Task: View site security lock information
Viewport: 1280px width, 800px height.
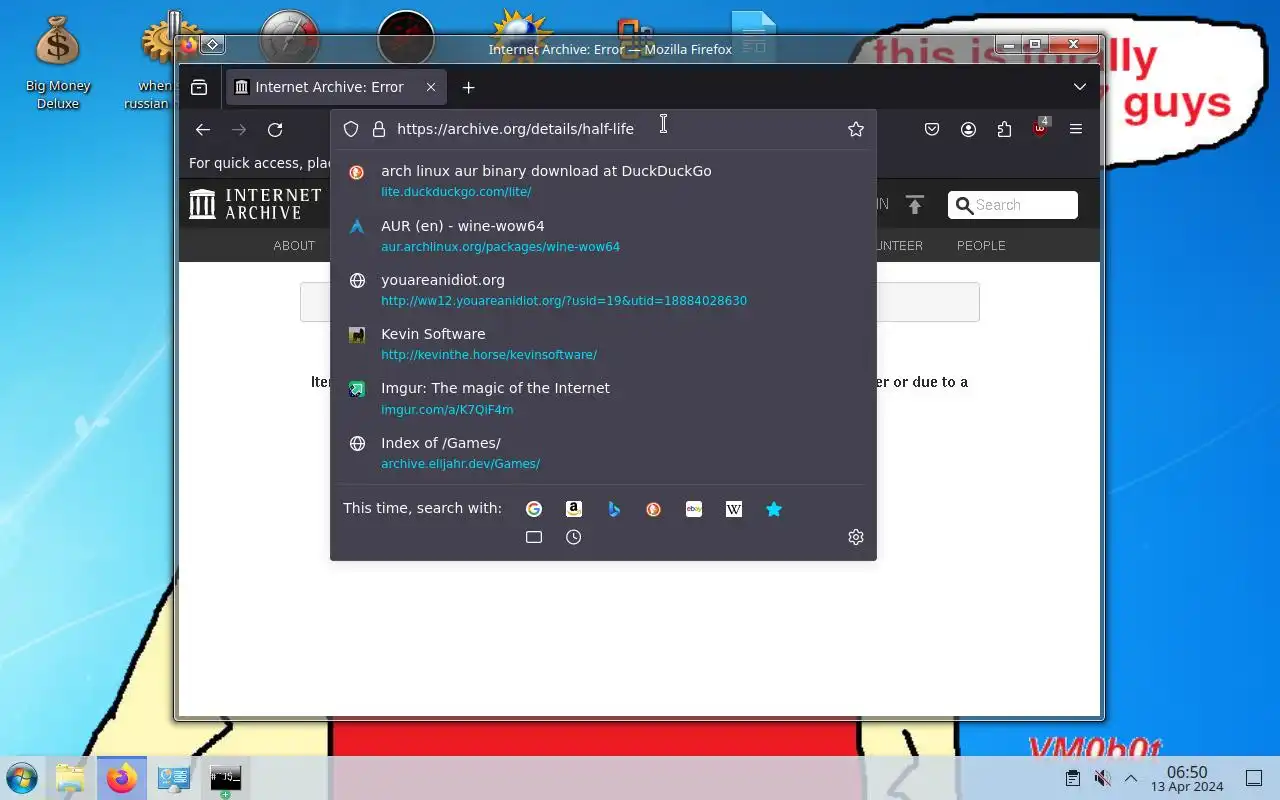Action: [x=379, y=129]
